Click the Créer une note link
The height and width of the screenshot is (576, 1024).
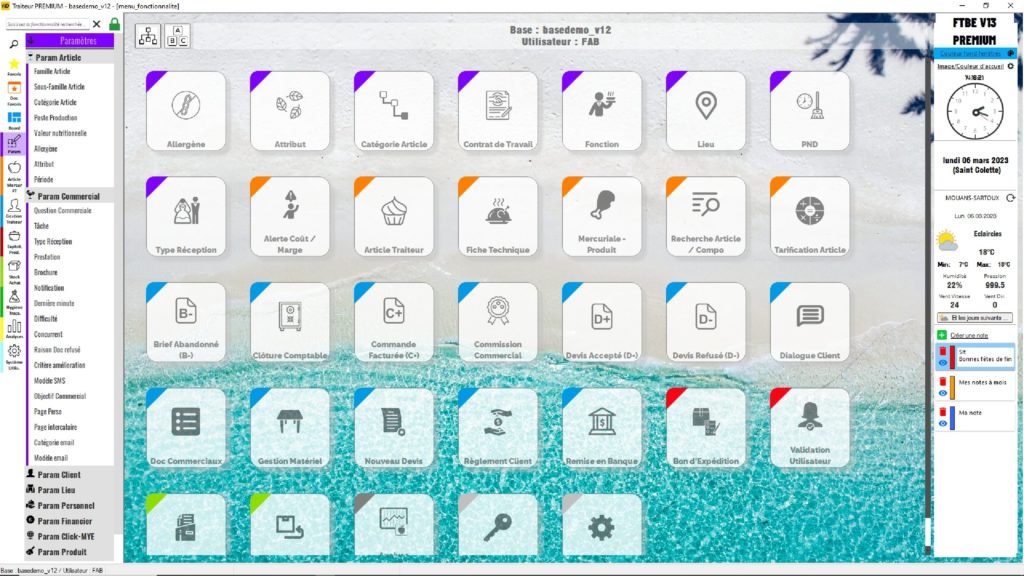tap(969, 336)
